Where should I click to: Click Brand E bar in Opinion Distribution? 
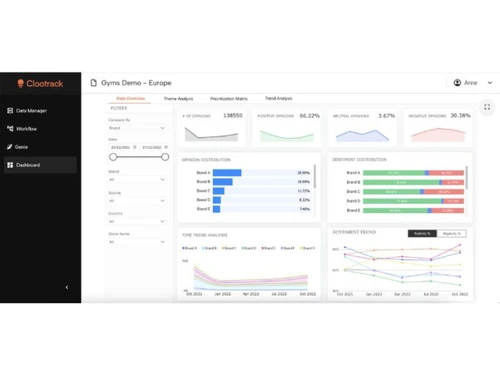click(x=217, y=209)
